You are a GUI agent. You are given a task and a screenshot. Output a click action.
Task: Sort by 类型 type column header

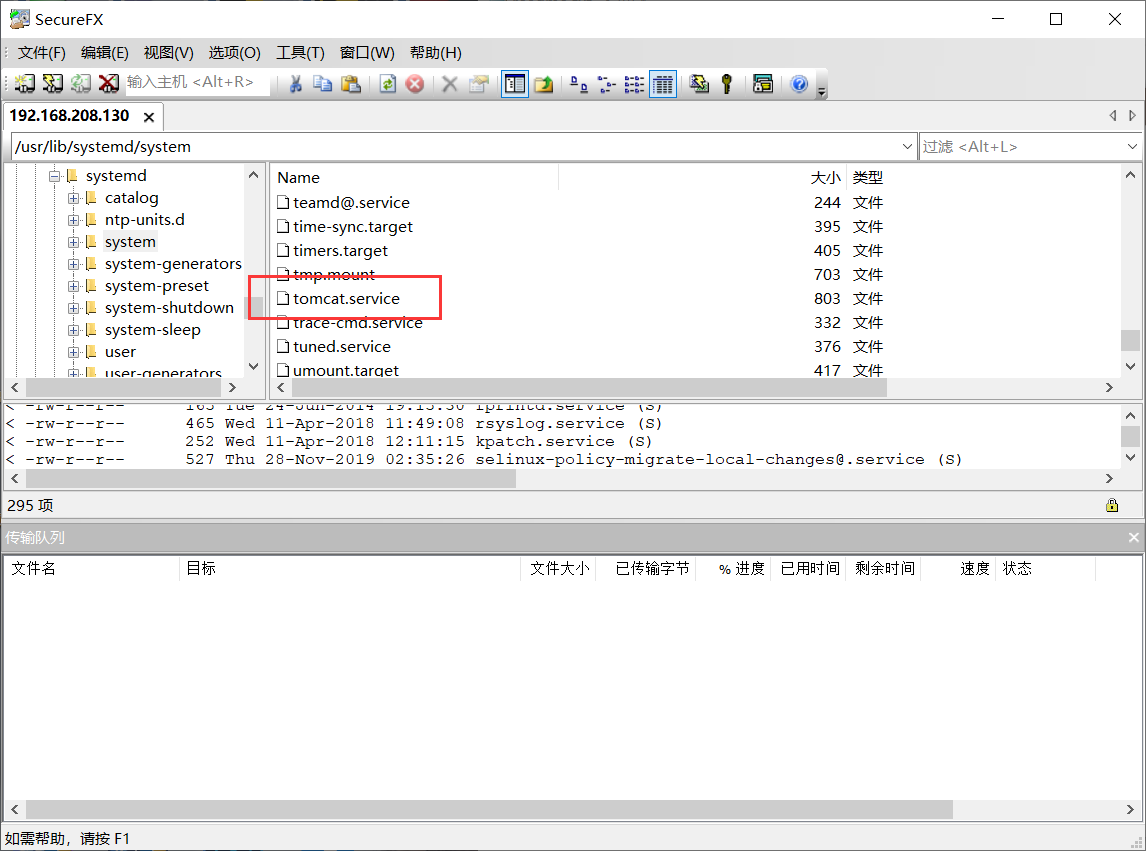[x=868, y=178]
